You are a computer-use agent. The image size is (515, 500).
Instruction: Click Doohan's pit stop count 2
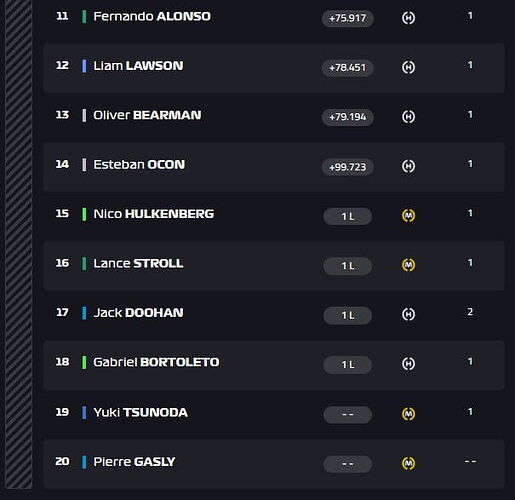click(470, 312)
